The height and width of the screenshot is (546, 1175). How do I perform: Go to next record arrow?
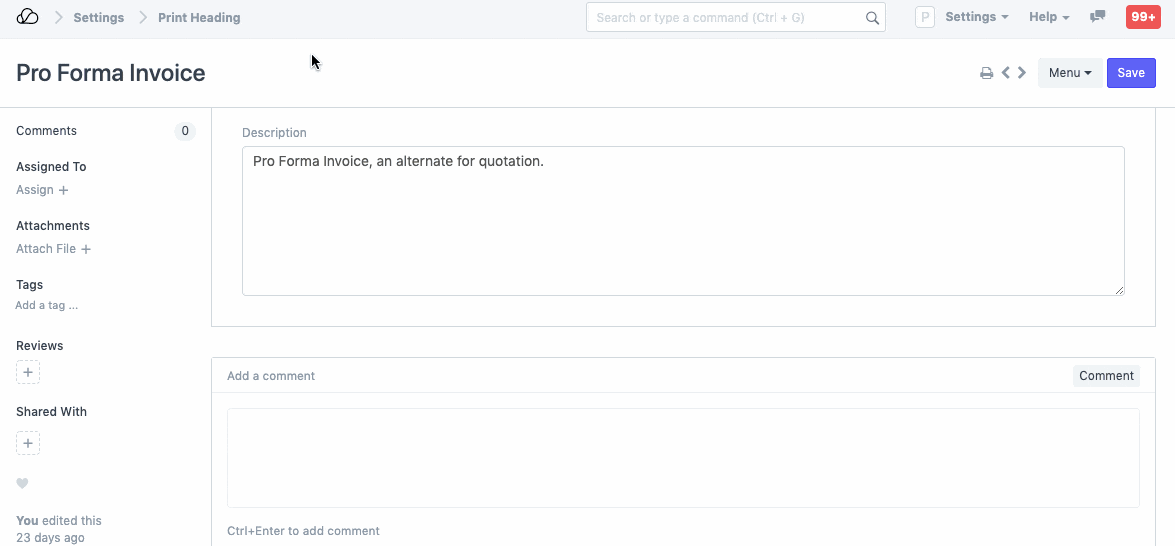pyautogui.click(x=1022, y=73)
